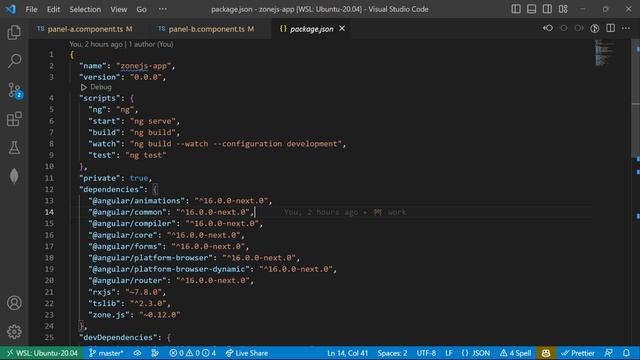Click the git graph status bar icon
Viewport: 640px width, 360px height.
pyautogui.click(x=155, y=353)
